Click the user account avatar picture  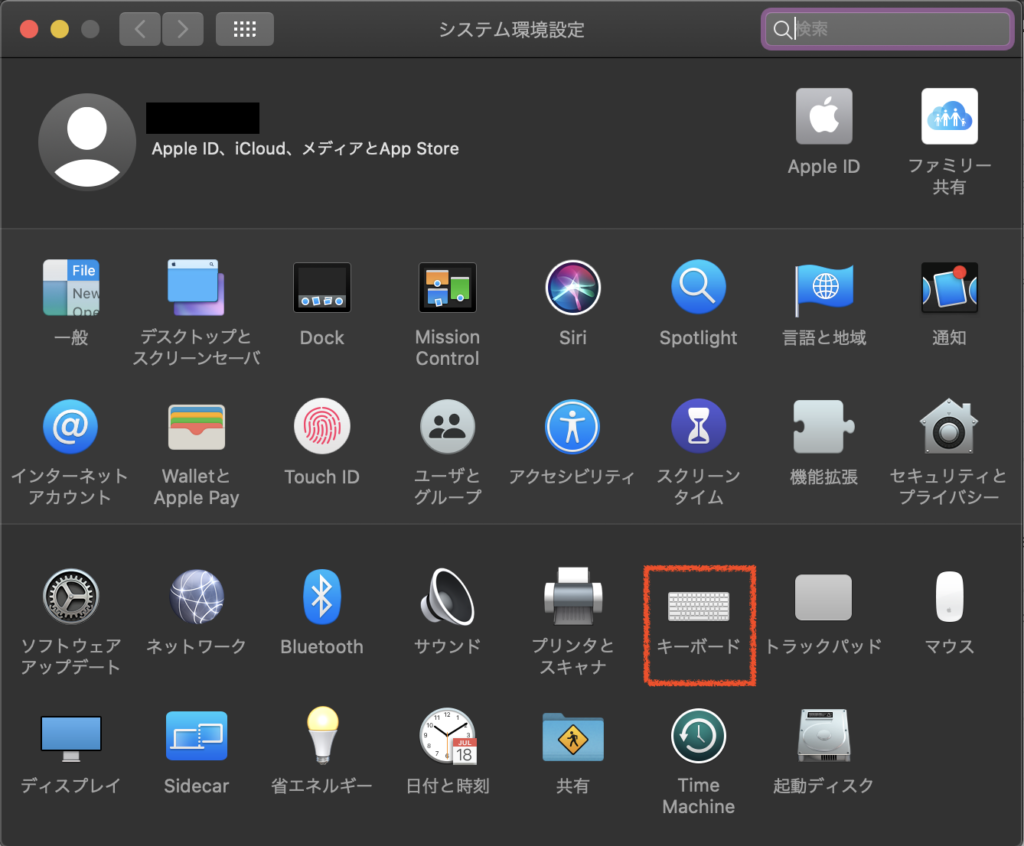(87, 142)
